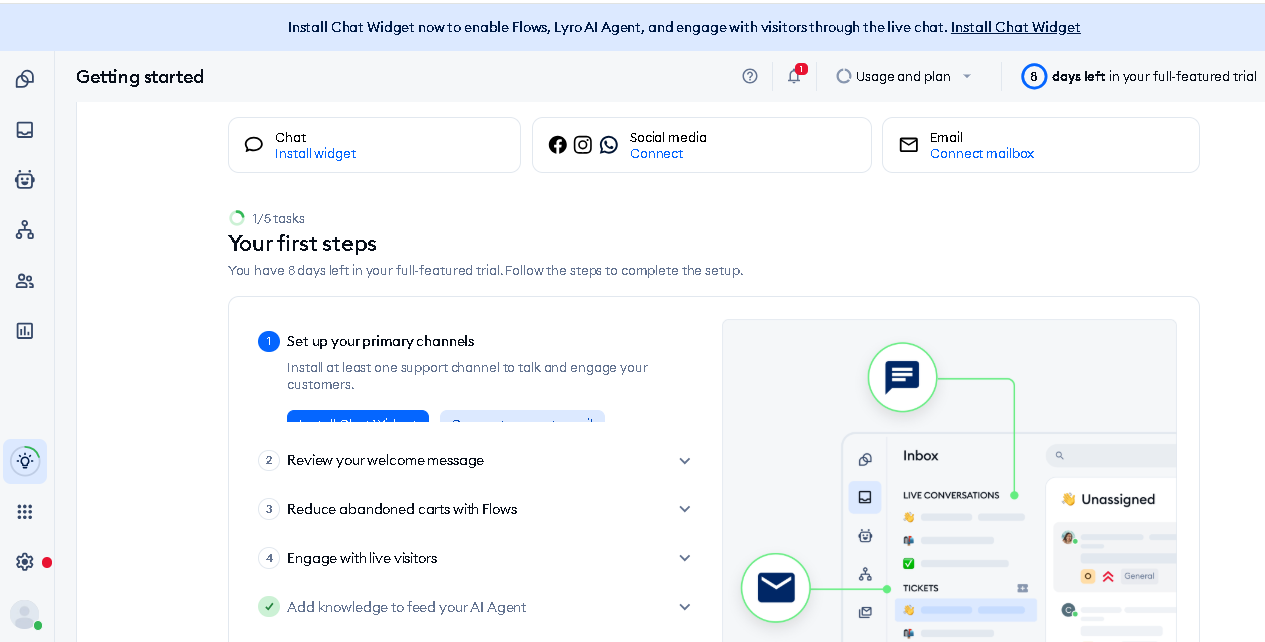The width and height of the screenshot is (1265, 642).
Task: Click the Facebook icon in Social media
Action: [558, 144]
